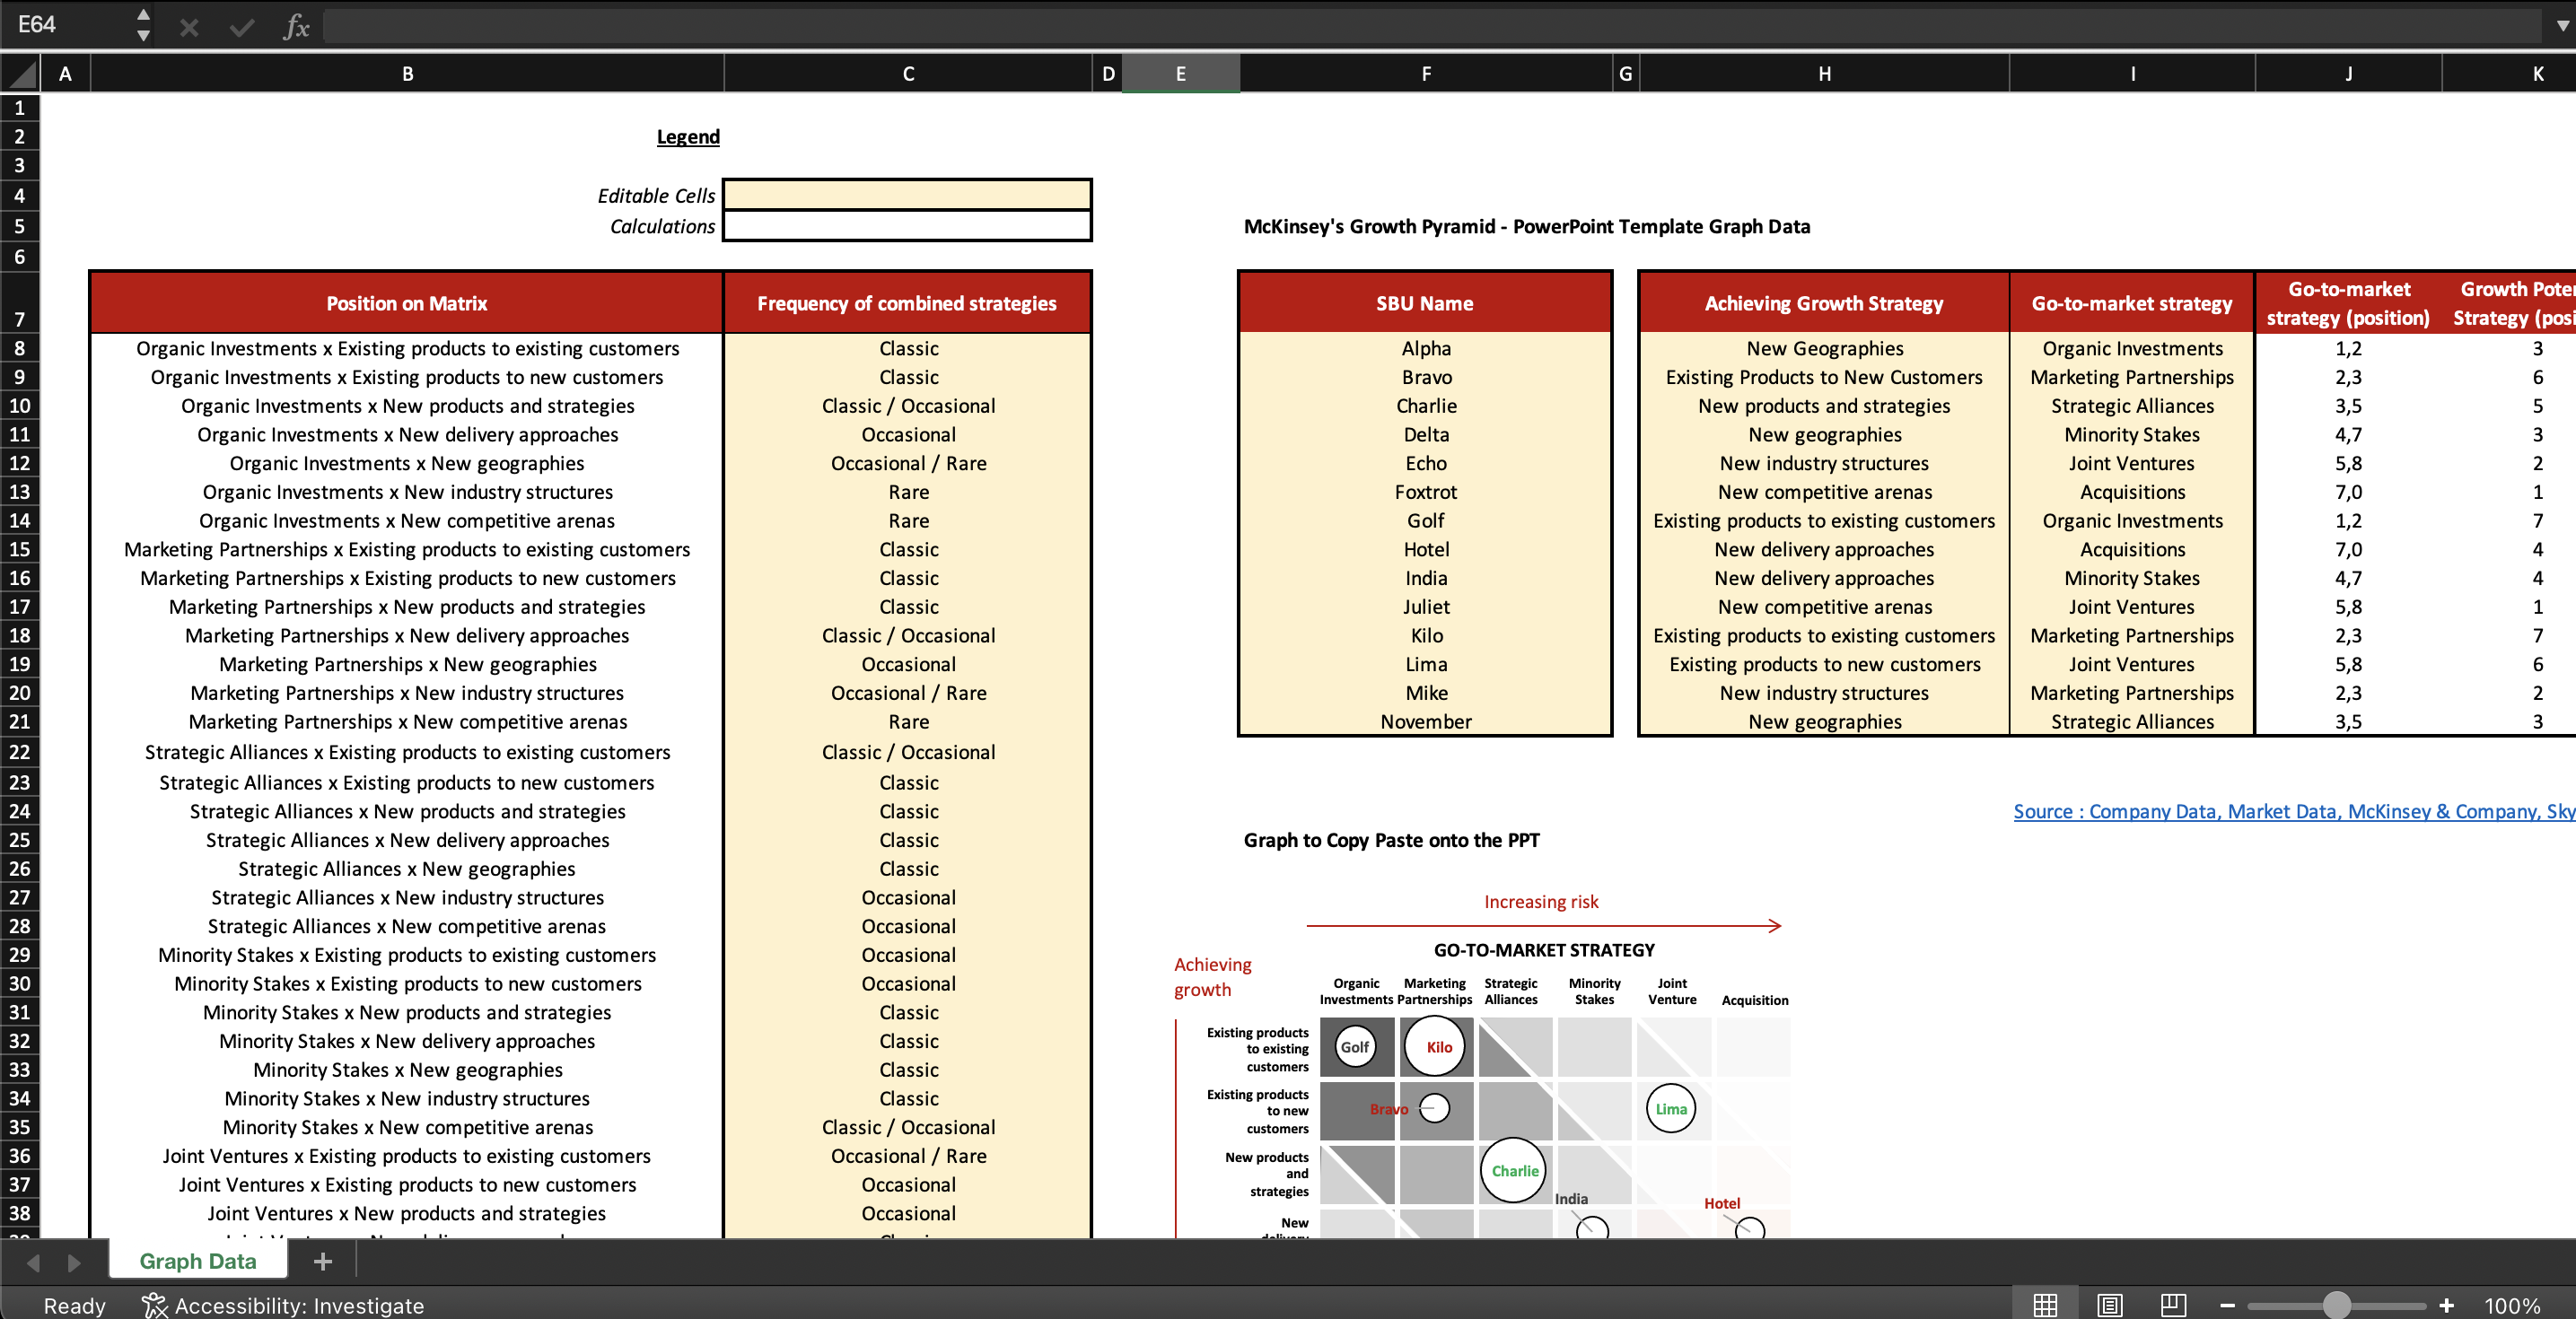Select the Editable Cells legend box

907,195
